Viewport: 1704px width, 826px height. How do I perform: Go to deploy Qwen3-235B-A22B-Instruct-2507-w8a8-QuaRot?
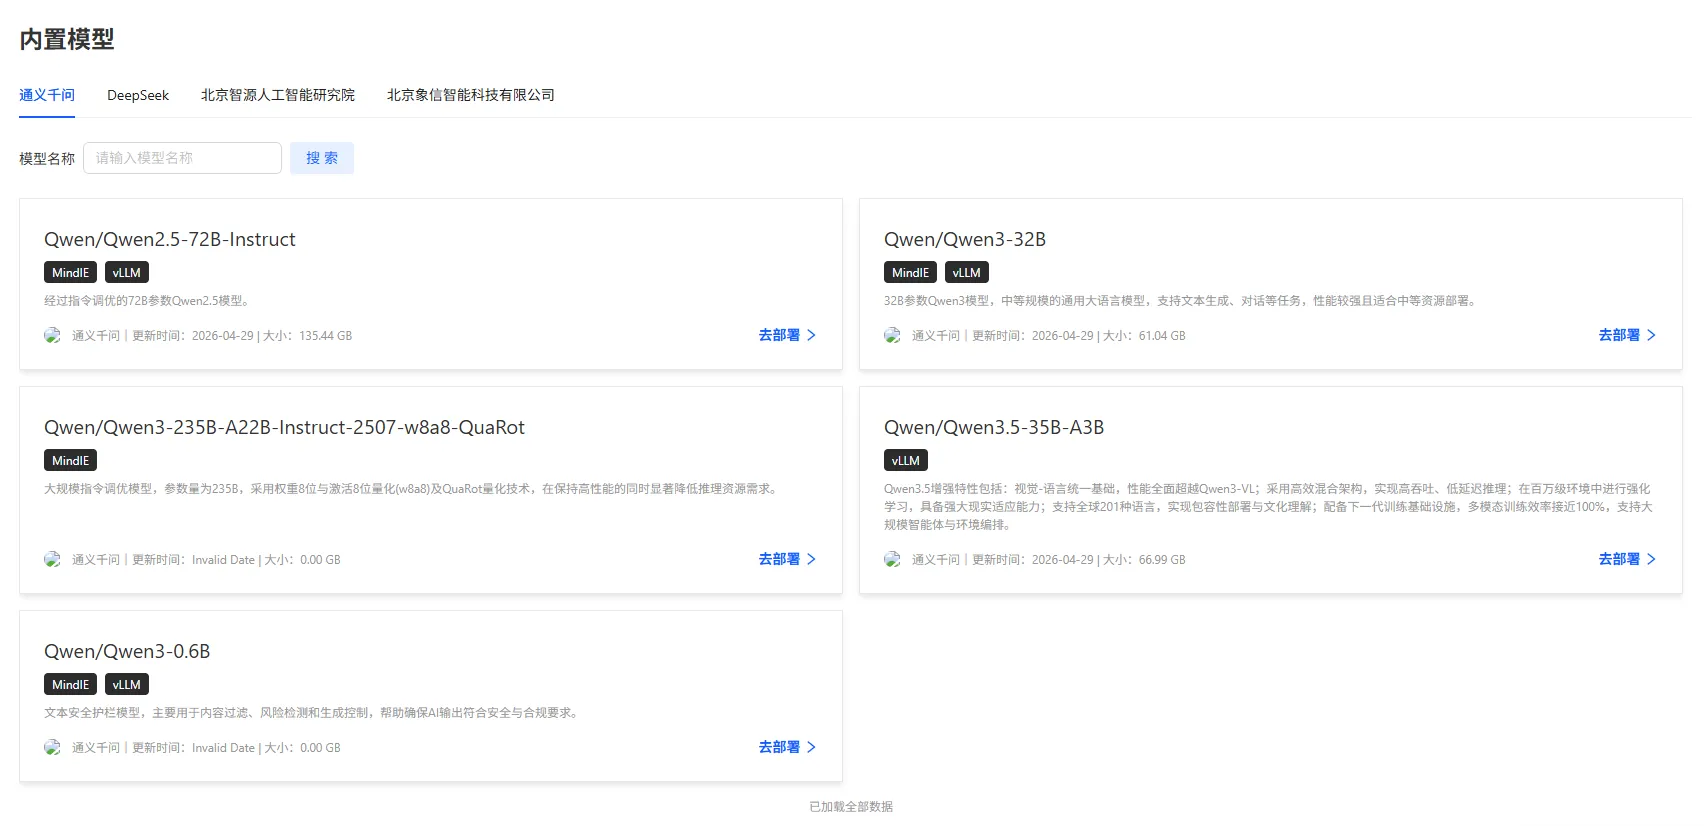(787, 559)
